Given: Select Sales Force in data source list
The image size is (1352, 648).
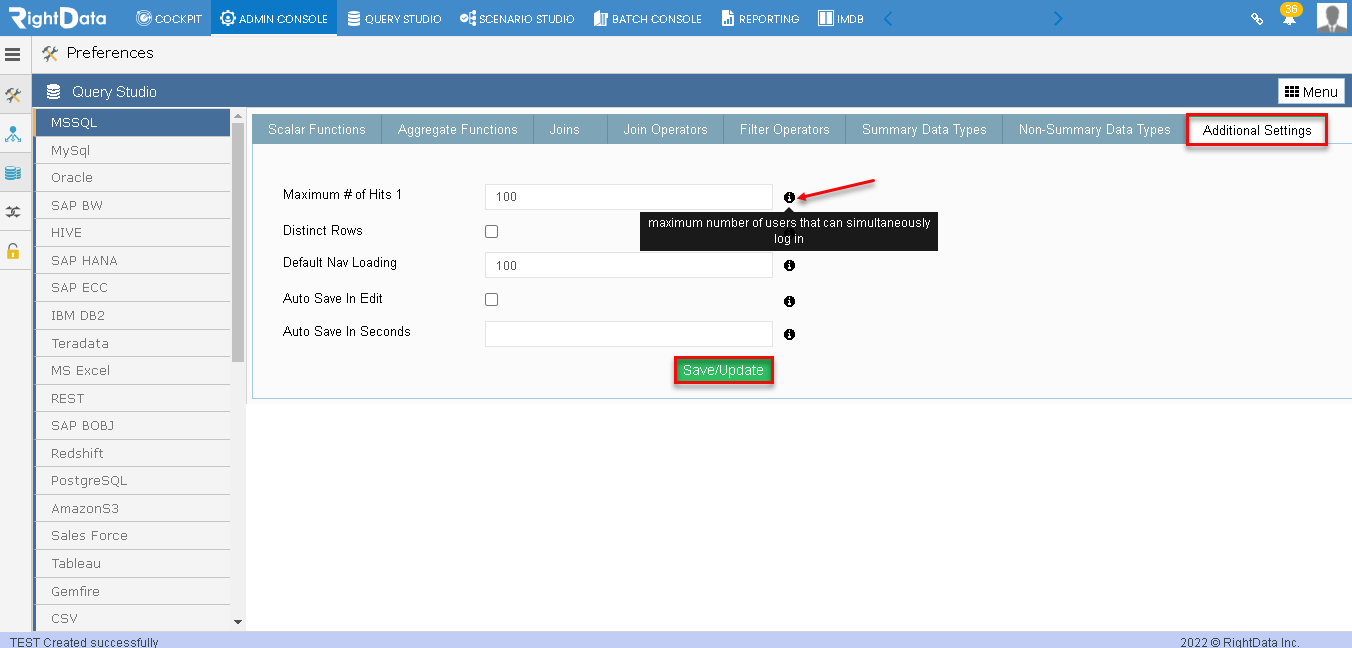Looking at the screenshot, I should click(x=132, y=535).
